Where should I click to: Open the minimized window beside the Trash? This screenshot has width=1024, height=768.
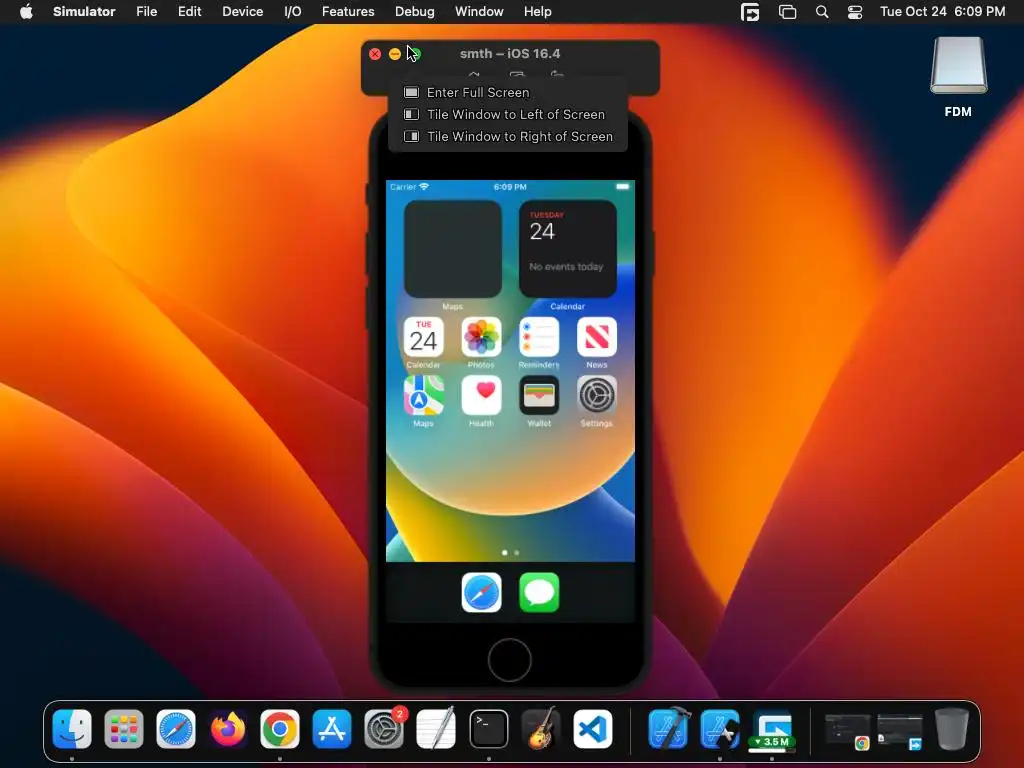[900, 731]
